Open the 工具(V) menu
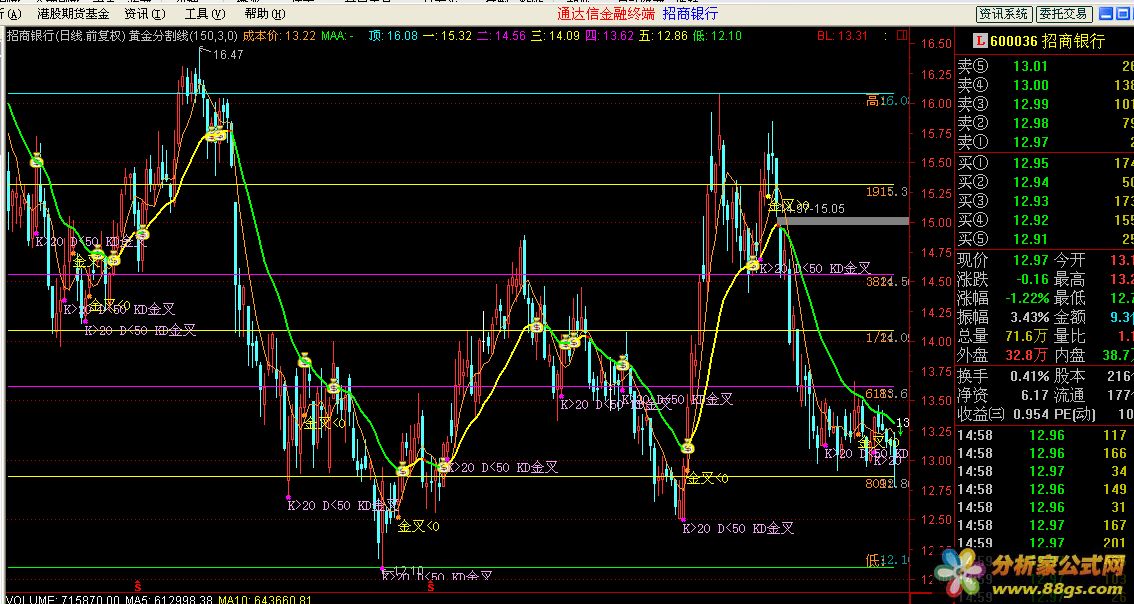 coord(205,14)
